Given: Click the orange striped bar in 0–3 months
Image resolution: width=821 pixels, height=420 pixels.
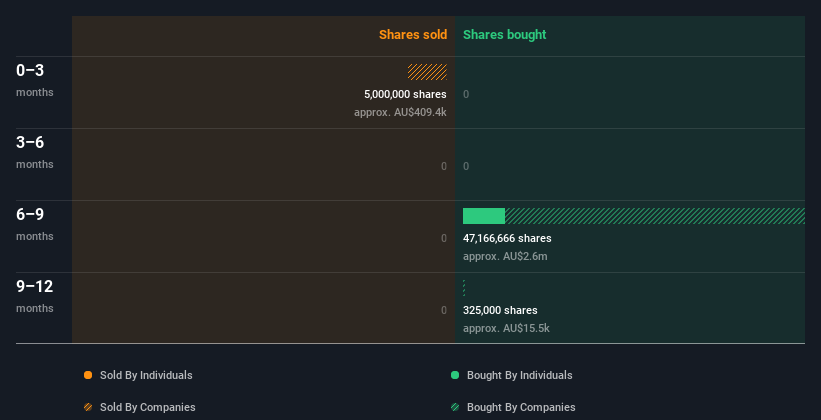Looking at the screenshot, I should (427, 72).
